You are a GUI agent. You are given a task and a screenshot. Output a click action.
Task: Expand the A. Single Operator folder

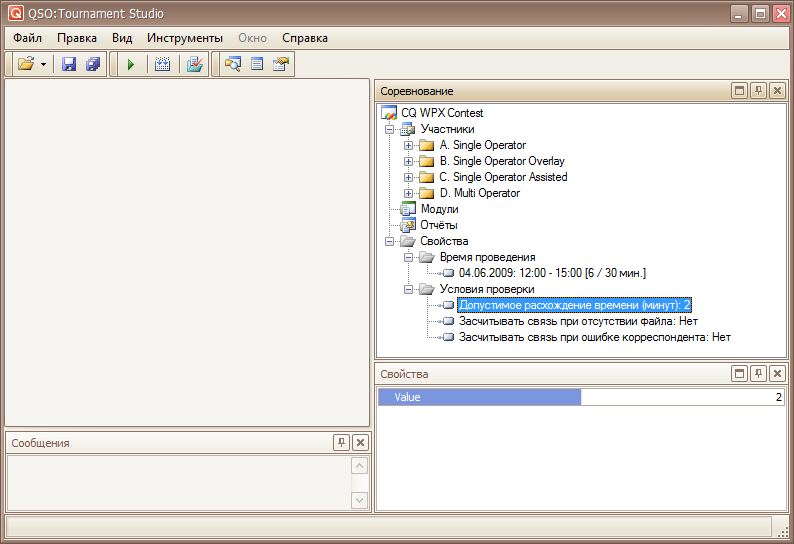(x=408, y=146)
